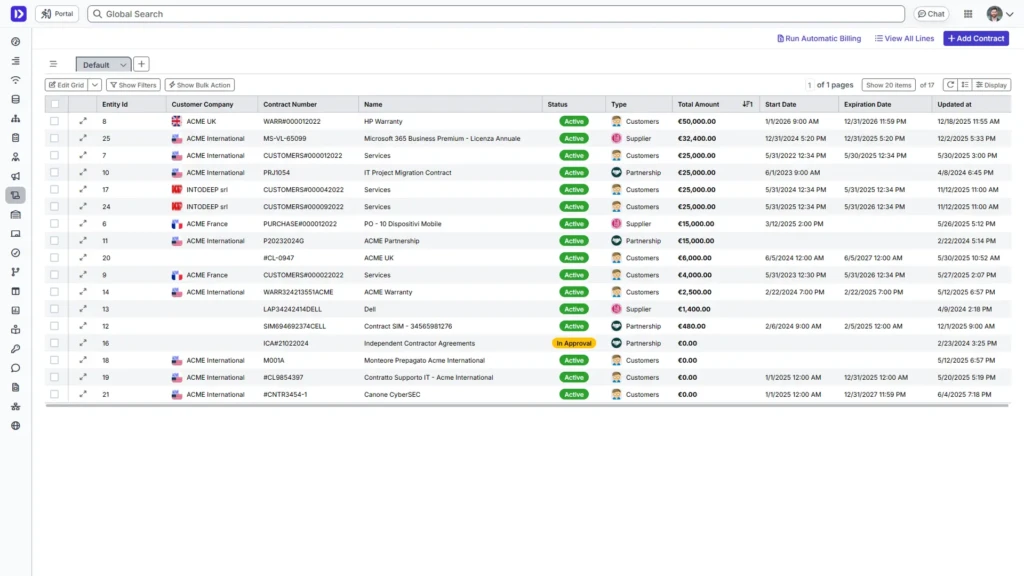The width and height of the screenshot is (1024, 576).
Task: Open the globe sidebar icon
Action: click(16, 426)
